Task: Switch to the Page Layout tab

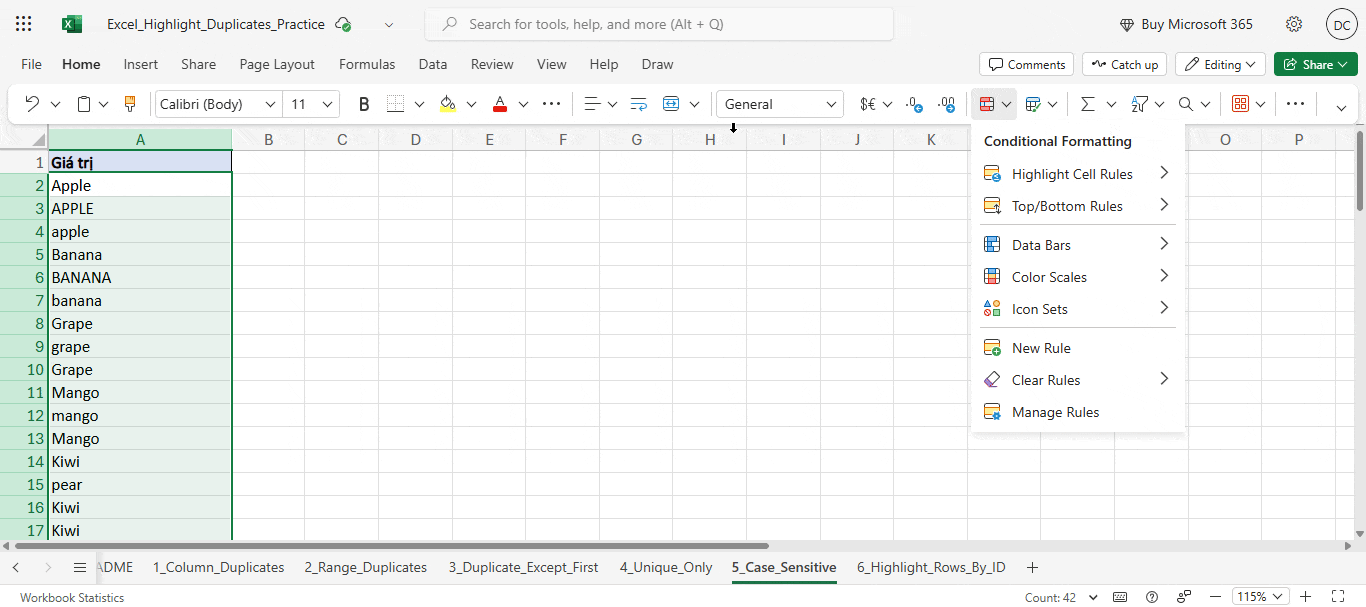Action: click(277, 64)
